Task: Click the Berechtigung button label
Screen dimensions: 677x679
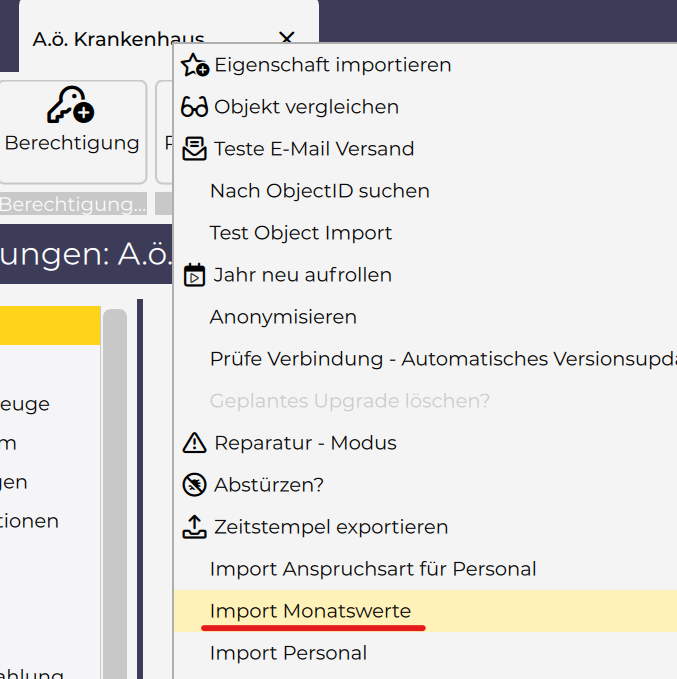Action: tap(72, 143)
